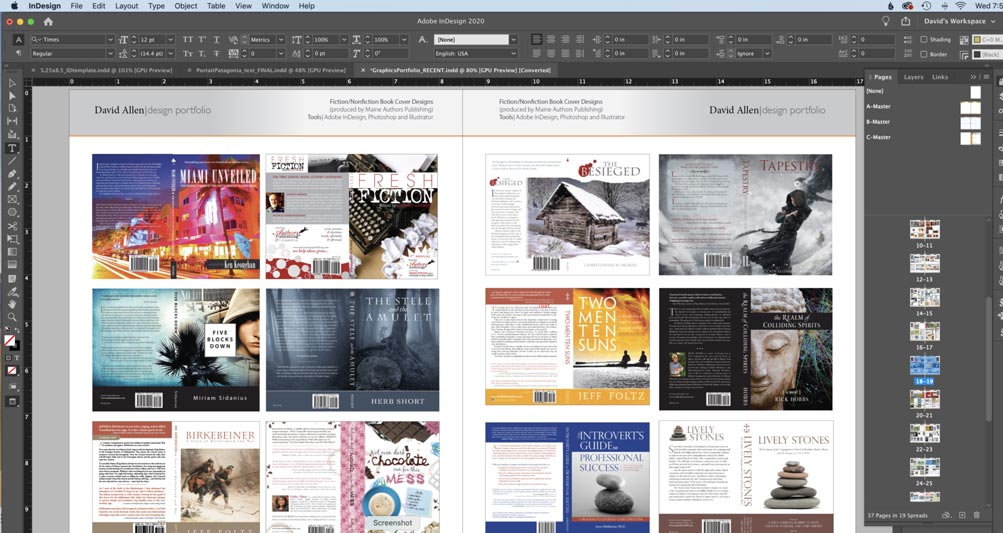Screen dimensions: 1003x533
Task: Select the Pencil tool
Action: pyautogui.click(x=12, y=186)
